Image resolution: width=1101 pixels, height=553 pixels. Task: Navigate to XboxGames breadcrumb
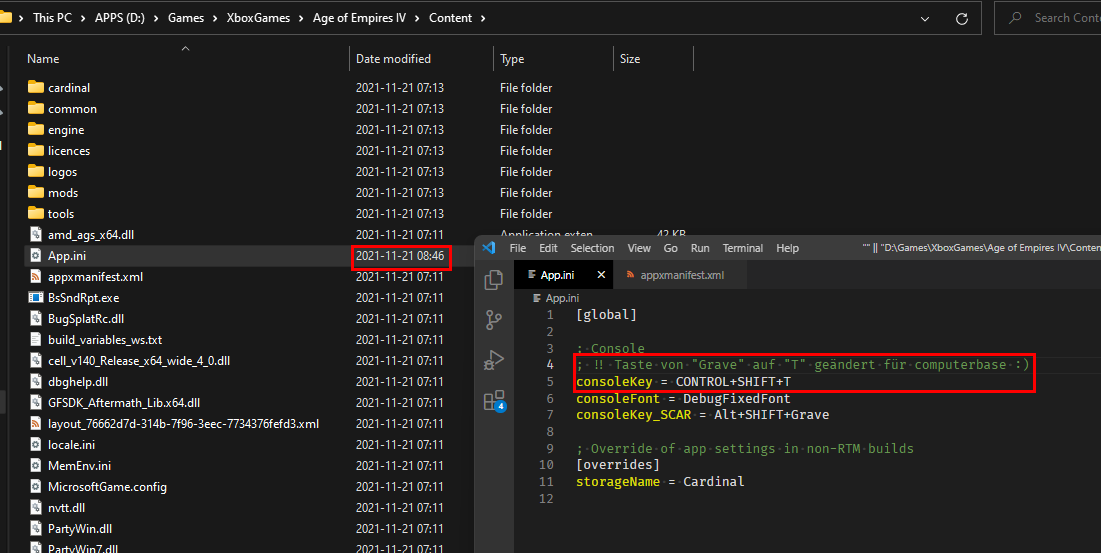(258, 18)
